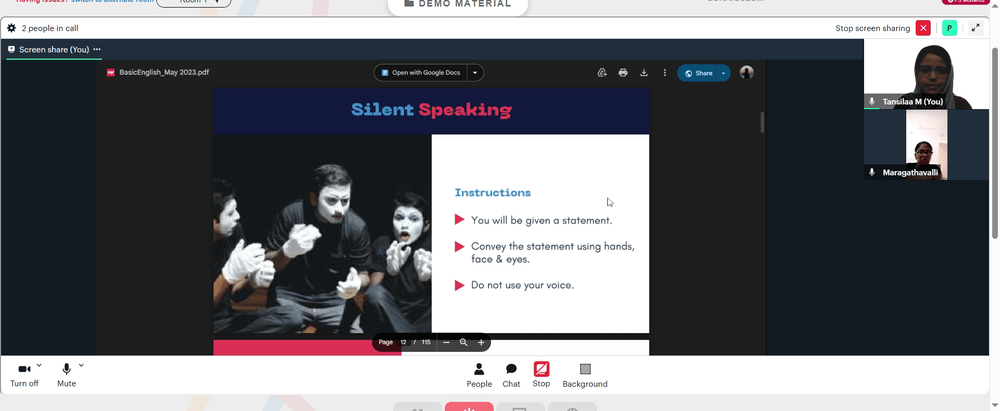
Task: Print the PDF document
Action: pos(623,73)
